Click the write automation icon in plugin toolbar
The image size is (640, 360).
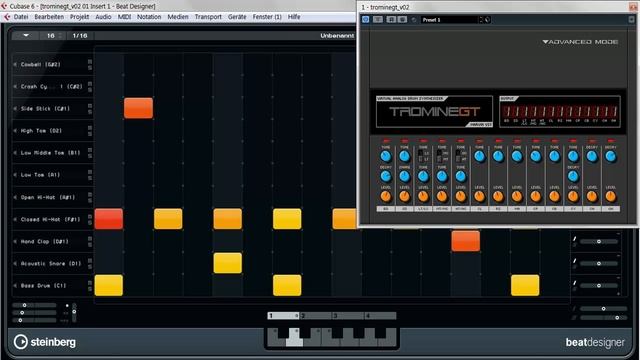pos(402,20)
